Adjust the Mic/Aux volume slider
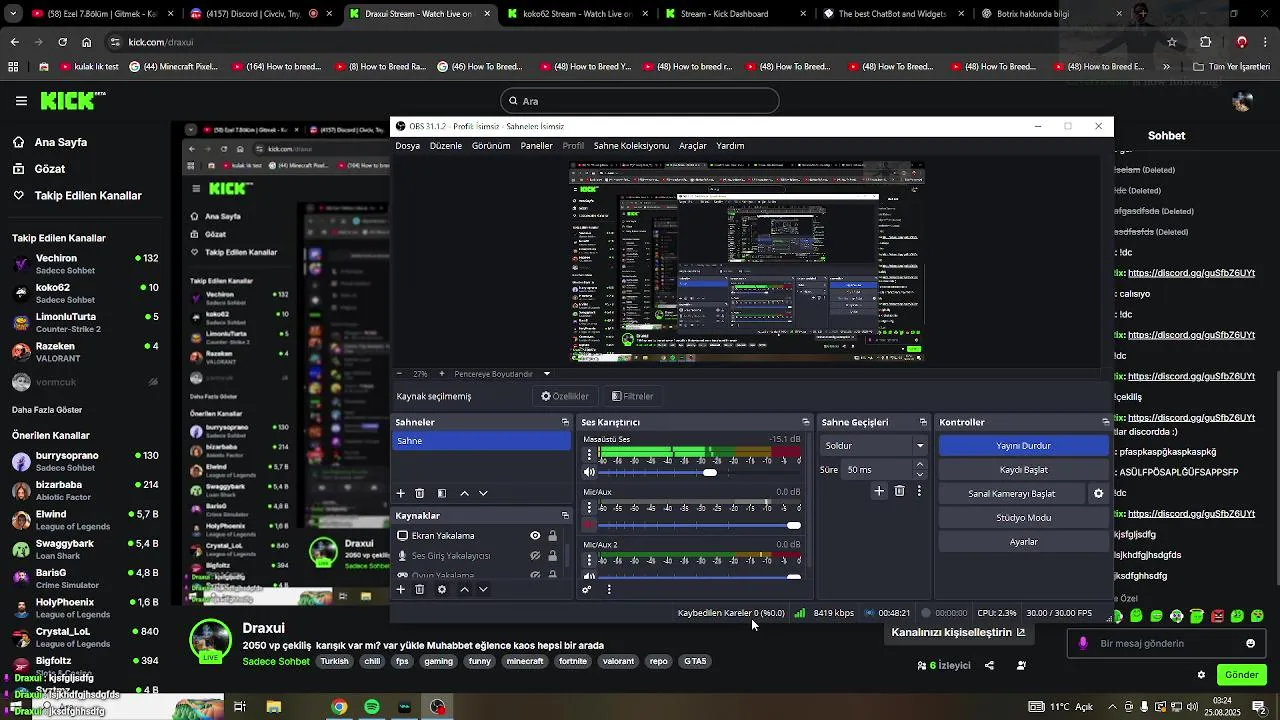Image resolution: width=1280 pixels, height=720 pixels. click(x=700, y=525)
